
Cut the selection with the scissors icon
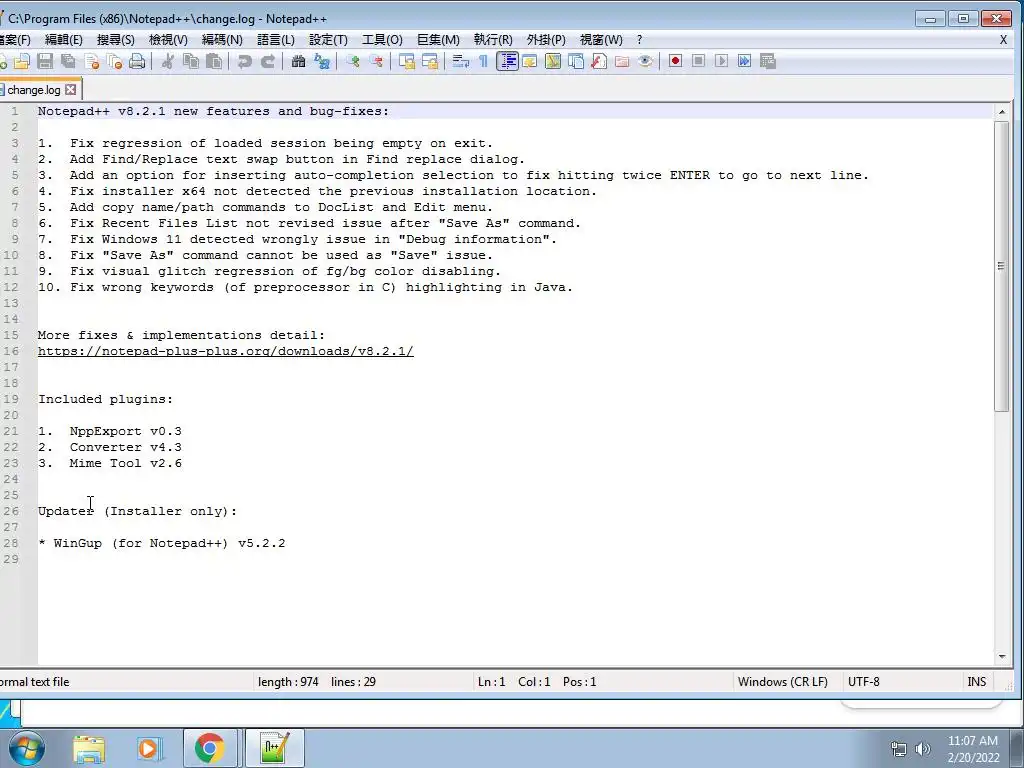coord(168,61)
